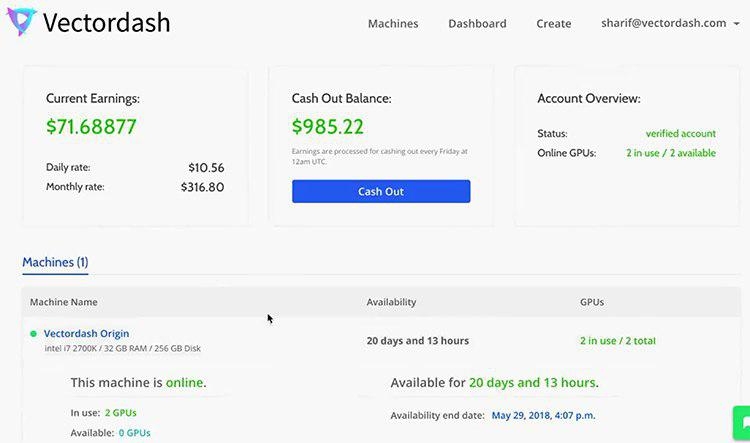This screenshot has width=750, height=443.
Task: Open the sharif@vectordash.com user menu
Action: pyautogui.click(x=663, y=23)
